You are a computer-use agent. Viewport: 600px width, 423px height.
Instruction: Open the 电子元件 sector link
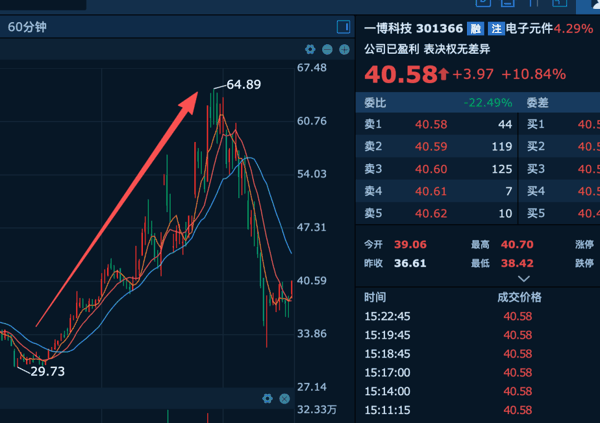pos(529,28)
